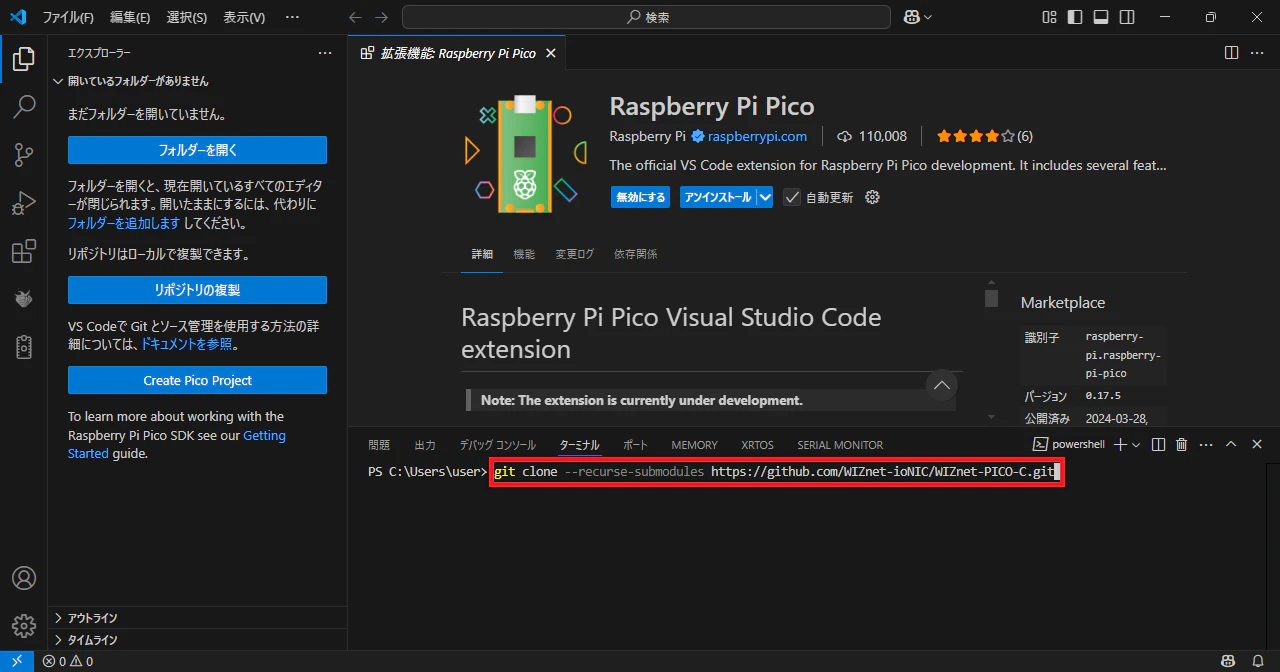Open extension settings gear icon

872,197
